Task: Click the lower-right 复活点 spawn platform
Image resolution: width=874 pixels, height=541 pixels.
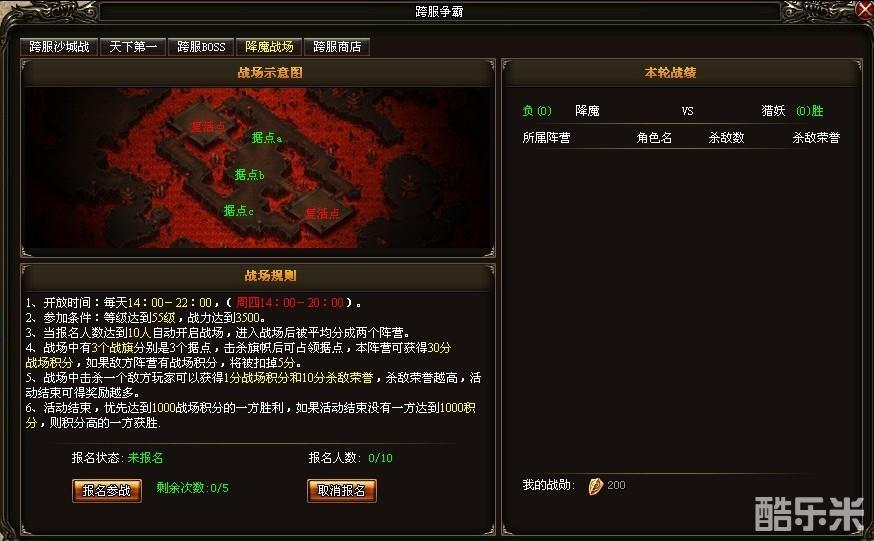Action: coord(322,214)
